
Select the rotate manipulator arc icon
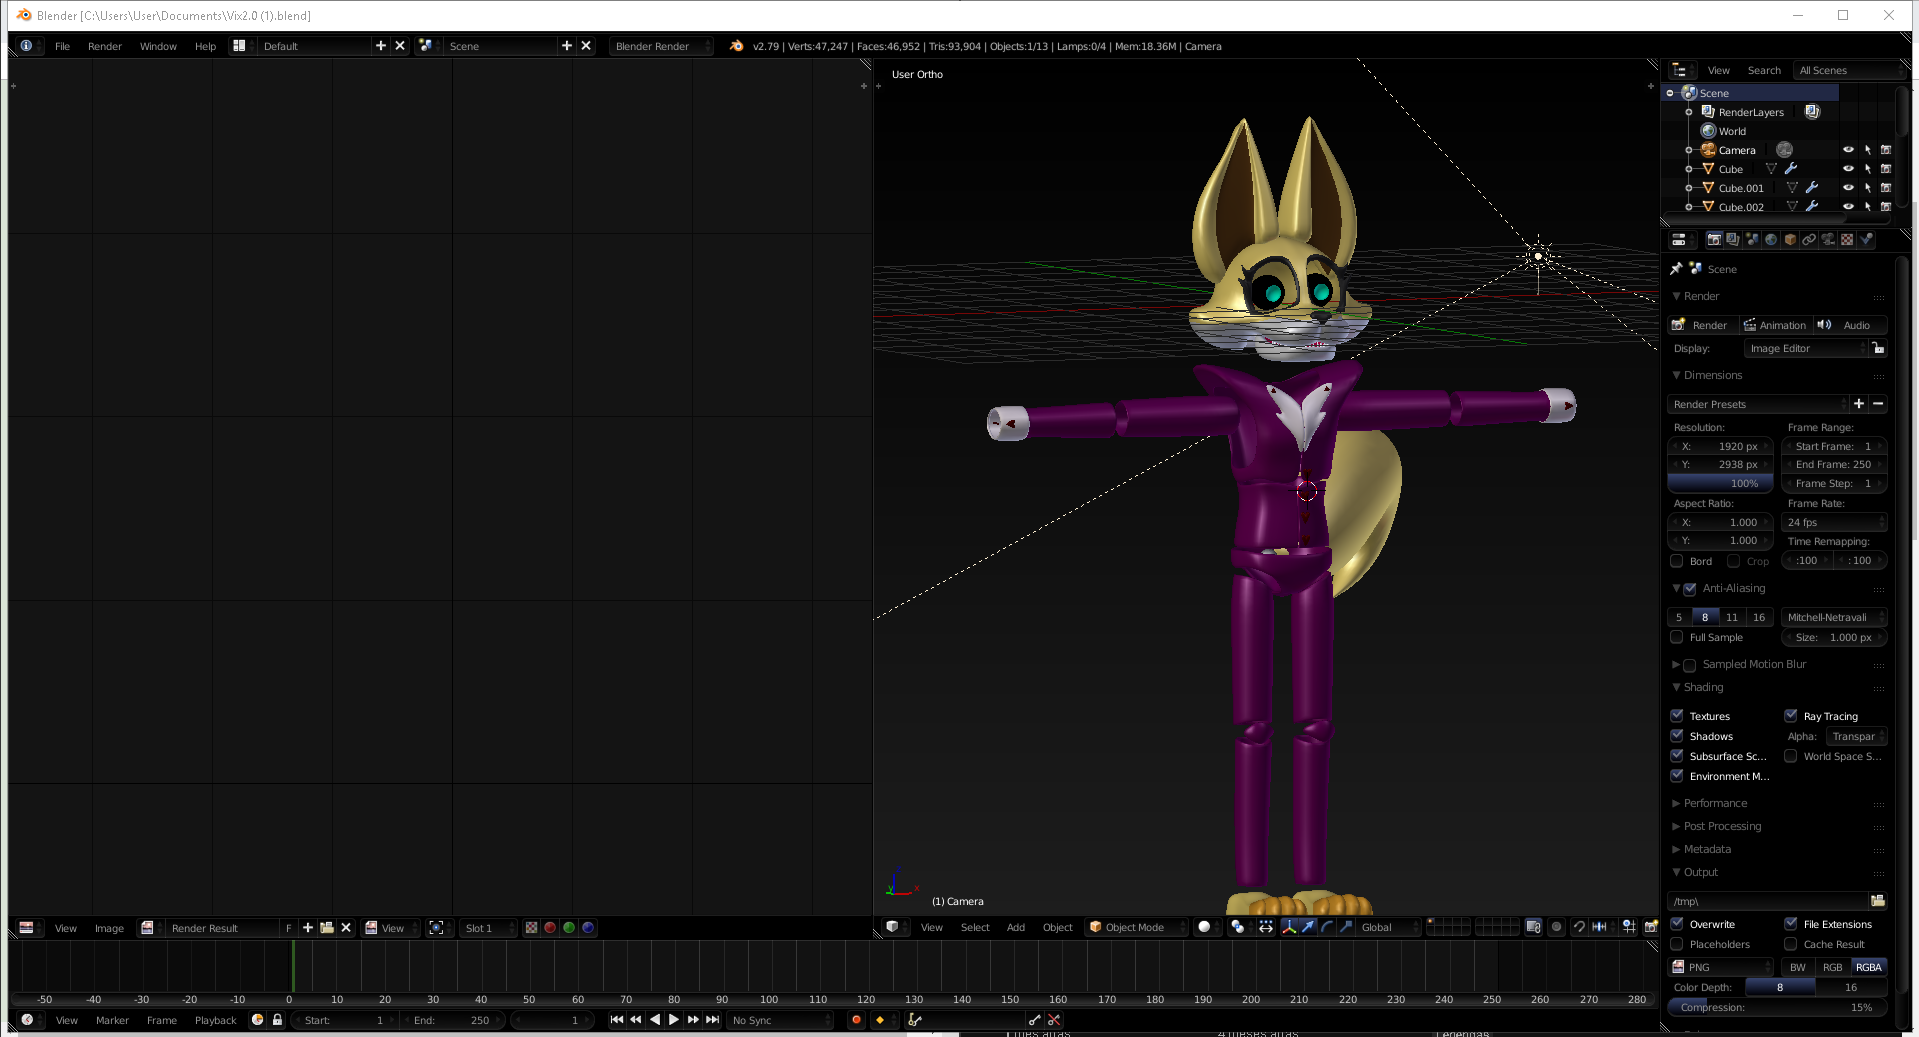click(x=1327, y=927)
